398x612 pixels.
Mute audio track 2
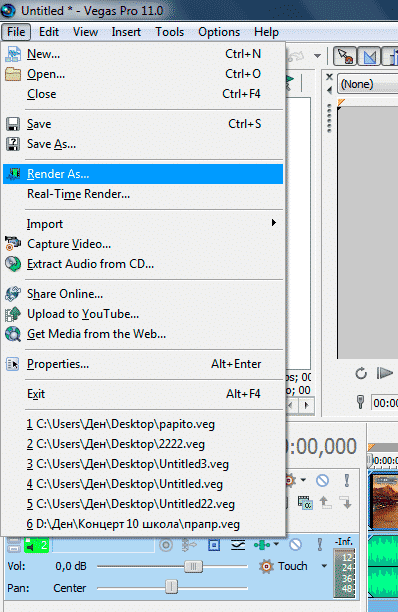(295, 544)
